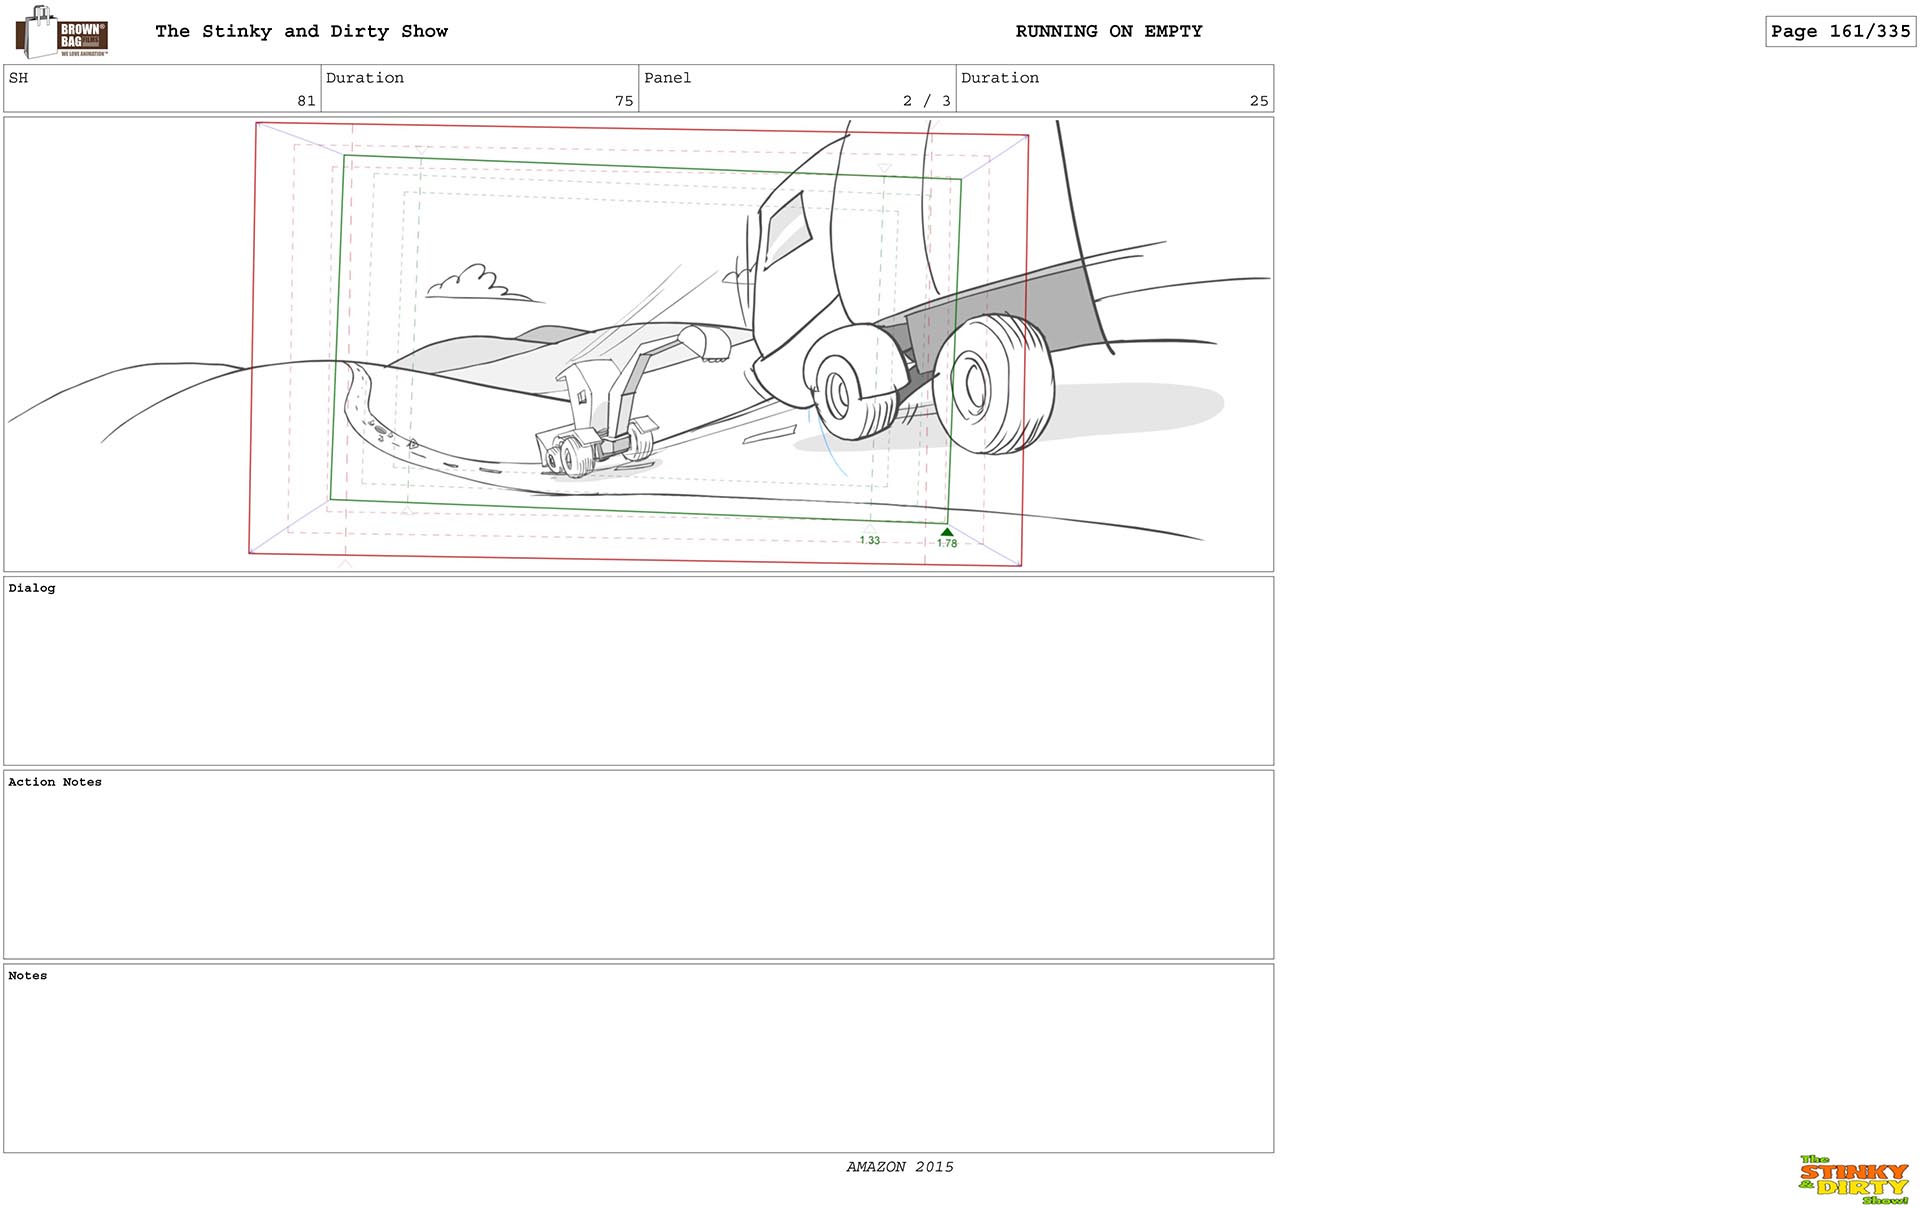Click the shot number value 81
Image resolution: width=1920 pixels, height=1208 pixels.
306,101
